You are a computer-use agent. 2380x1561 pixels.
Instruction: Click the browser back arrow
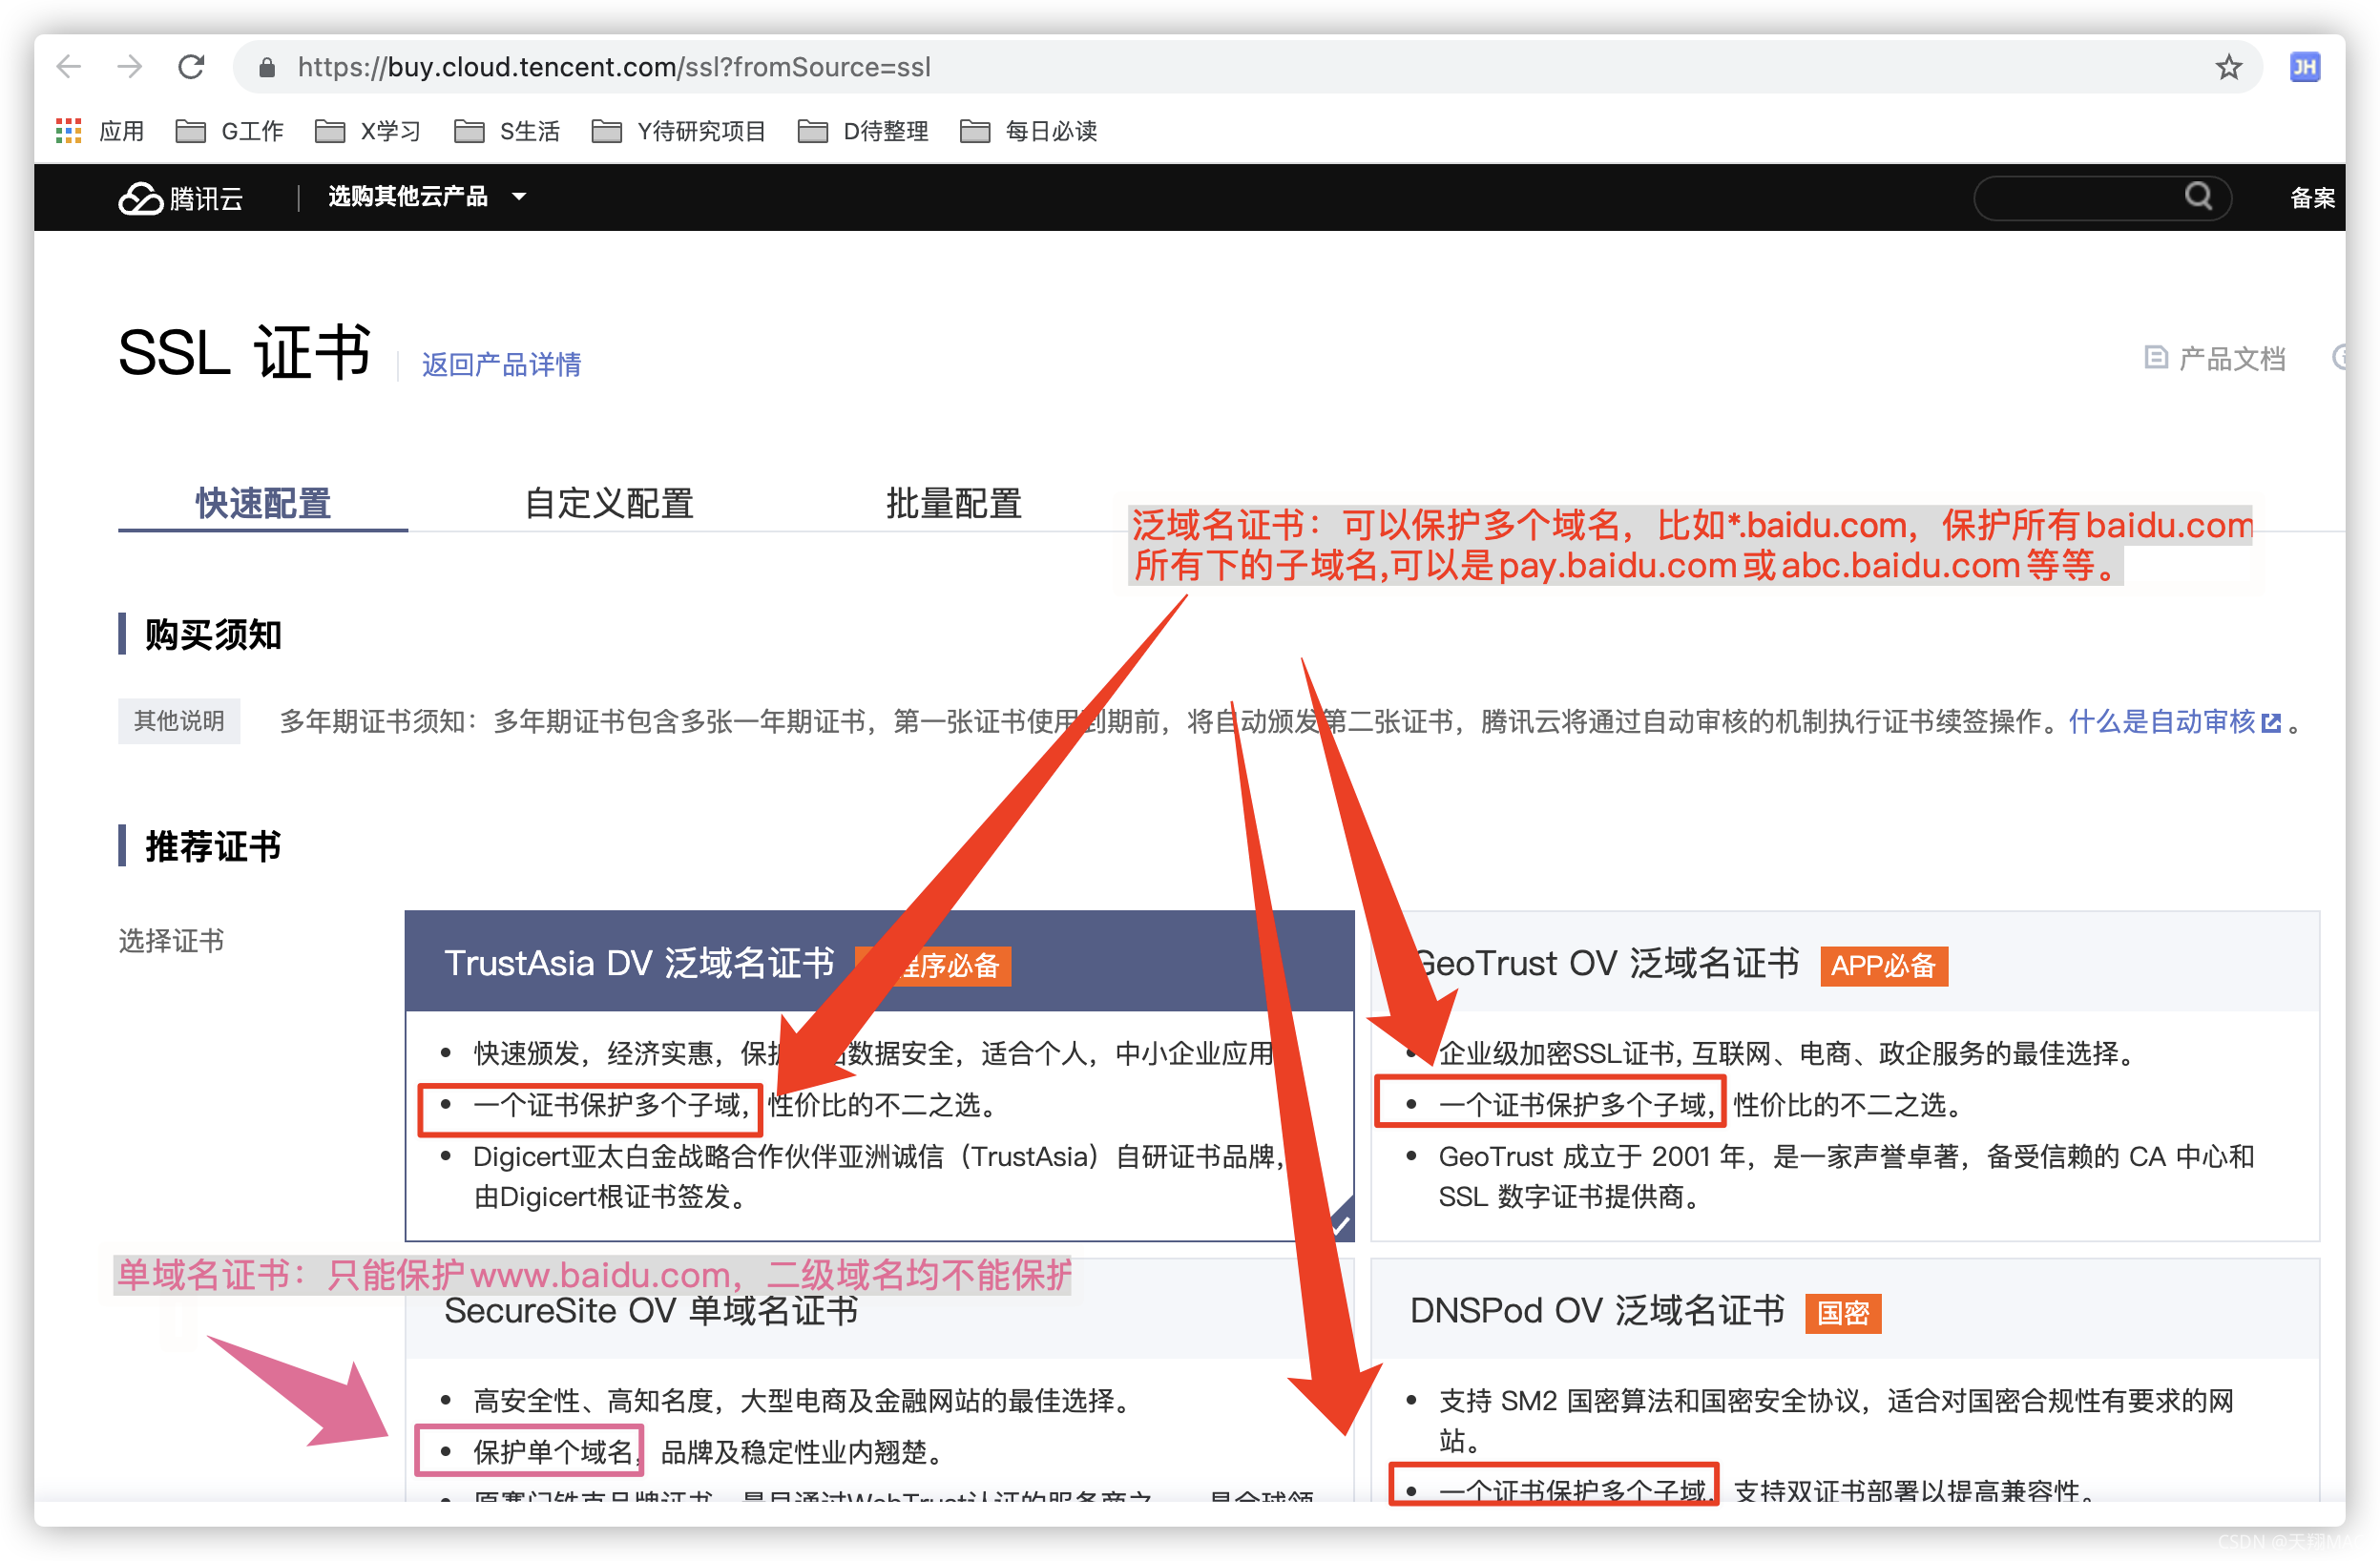point(69,67)
